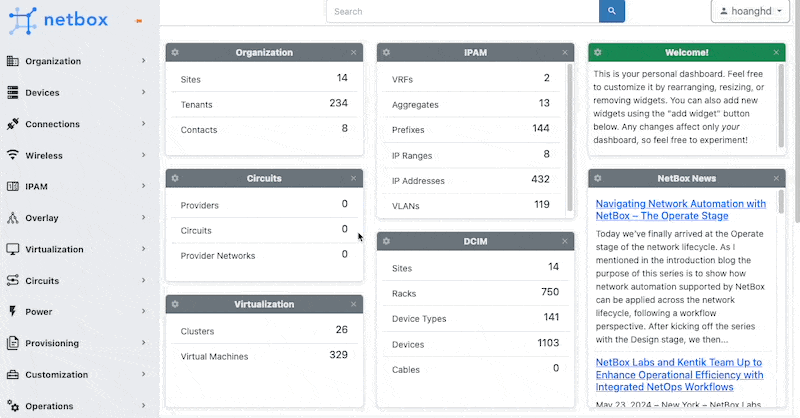Click the Overlay graph icon in sidebar
The image size is (800, 418).
pos(13,218)
